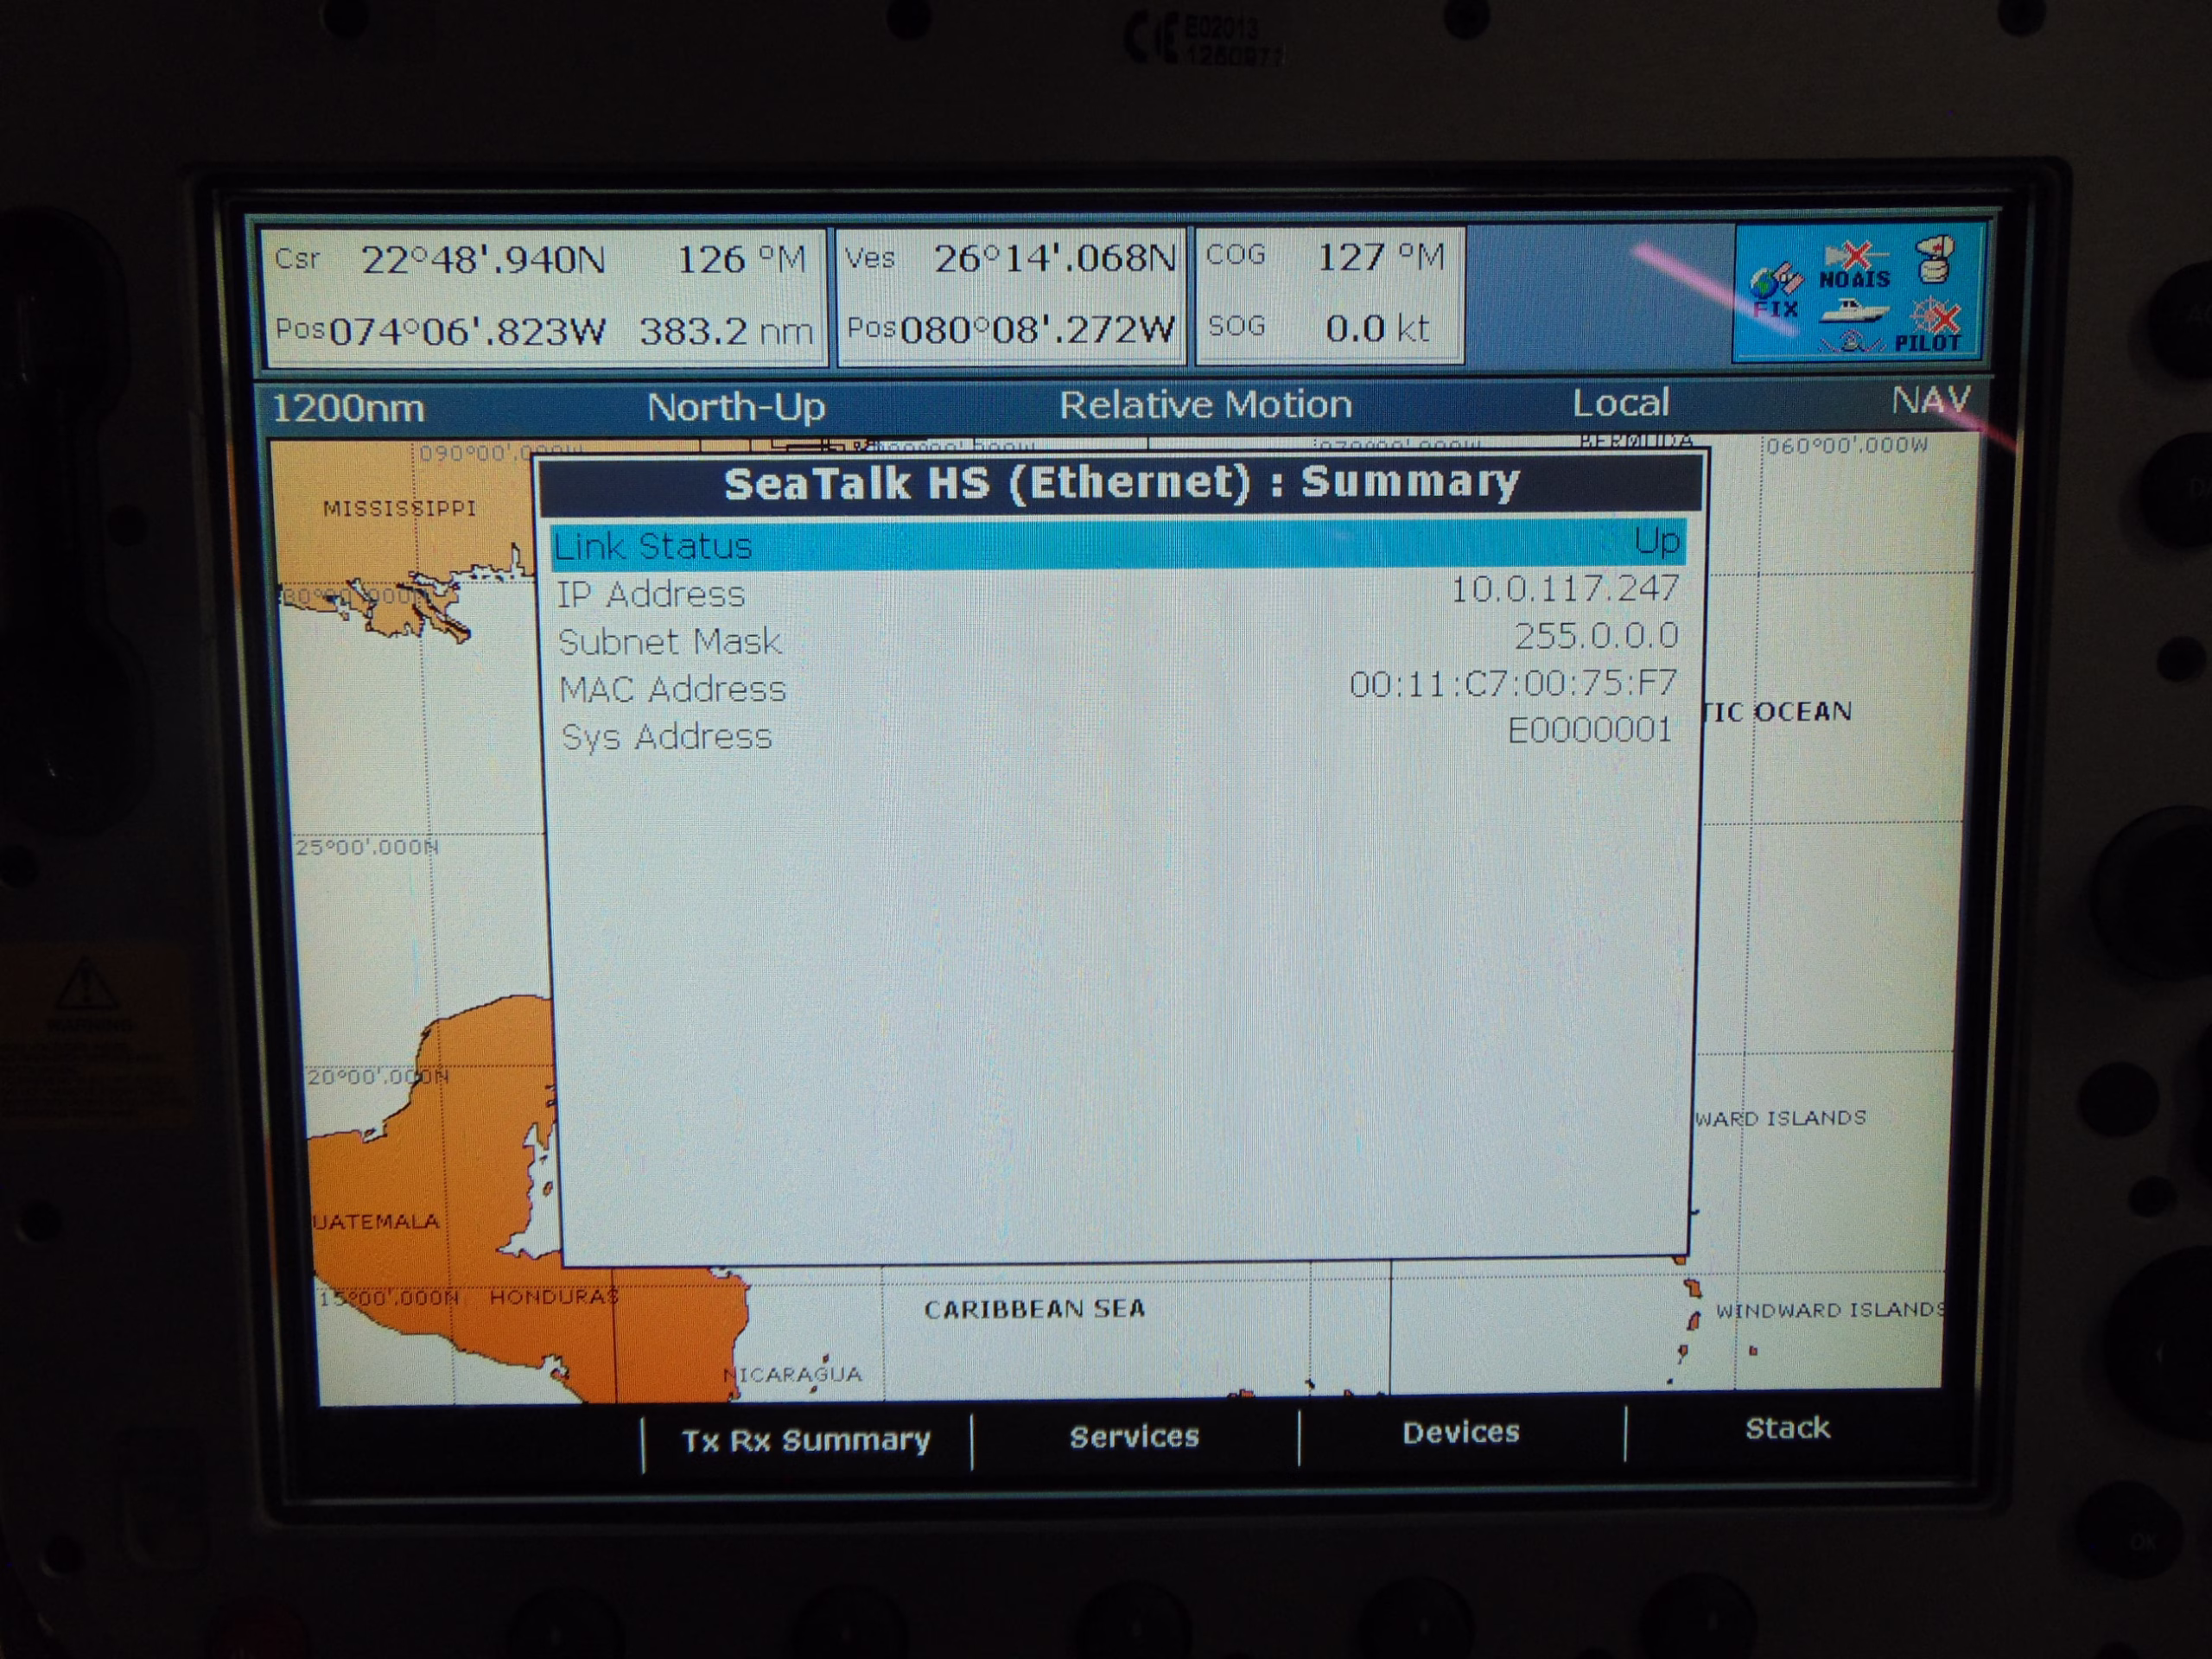Tap the North-Up orientation label
Screen dimensions: 2212x1659
[x=736, y=407]
